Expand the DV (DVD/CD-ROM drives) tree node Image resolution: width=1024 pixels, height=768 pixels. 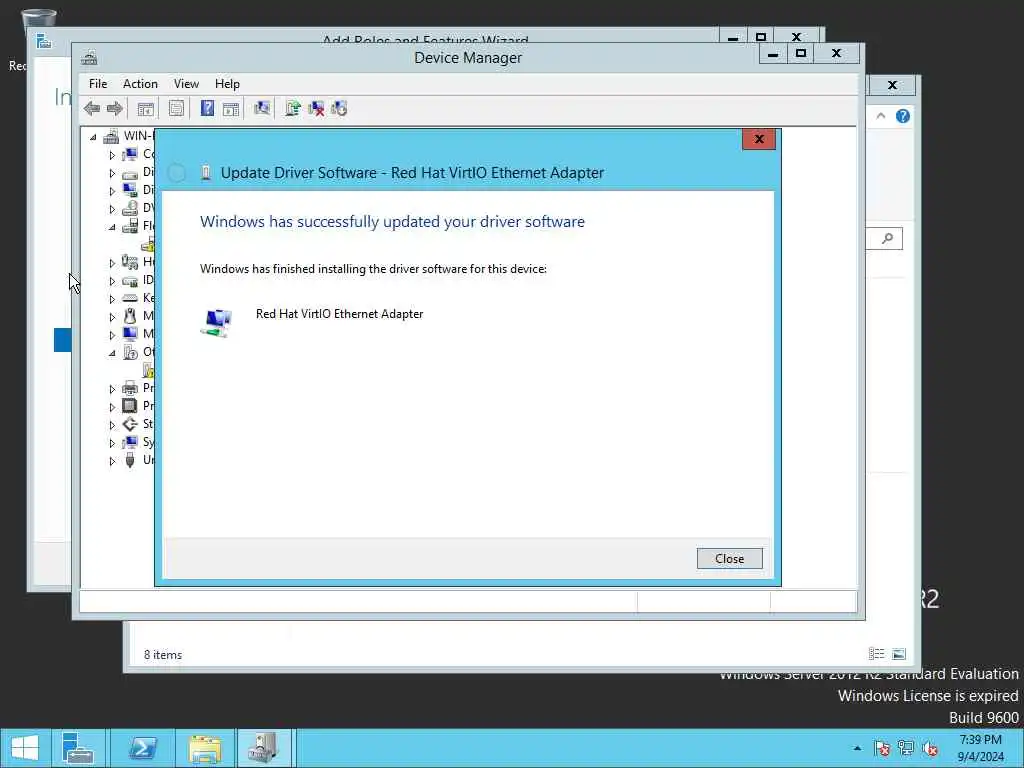112,209
